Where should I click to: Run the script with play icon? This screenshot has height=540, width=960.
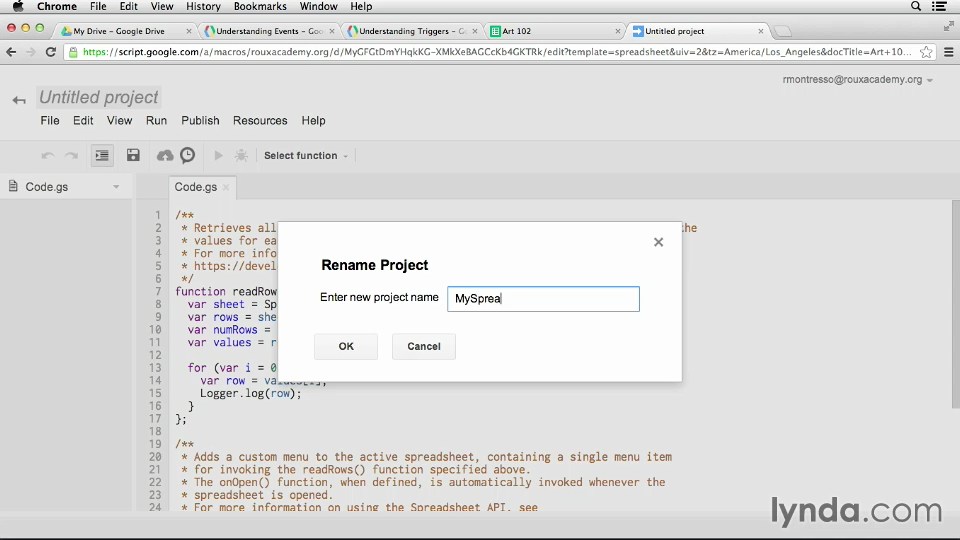point(218,156)
